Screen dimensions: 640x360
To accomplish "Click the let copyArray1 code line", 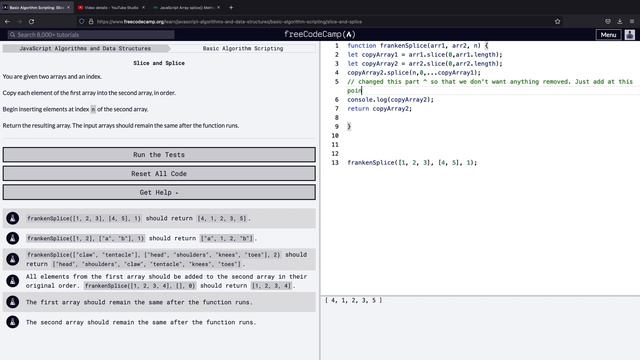I will click(x=425, y=55).
